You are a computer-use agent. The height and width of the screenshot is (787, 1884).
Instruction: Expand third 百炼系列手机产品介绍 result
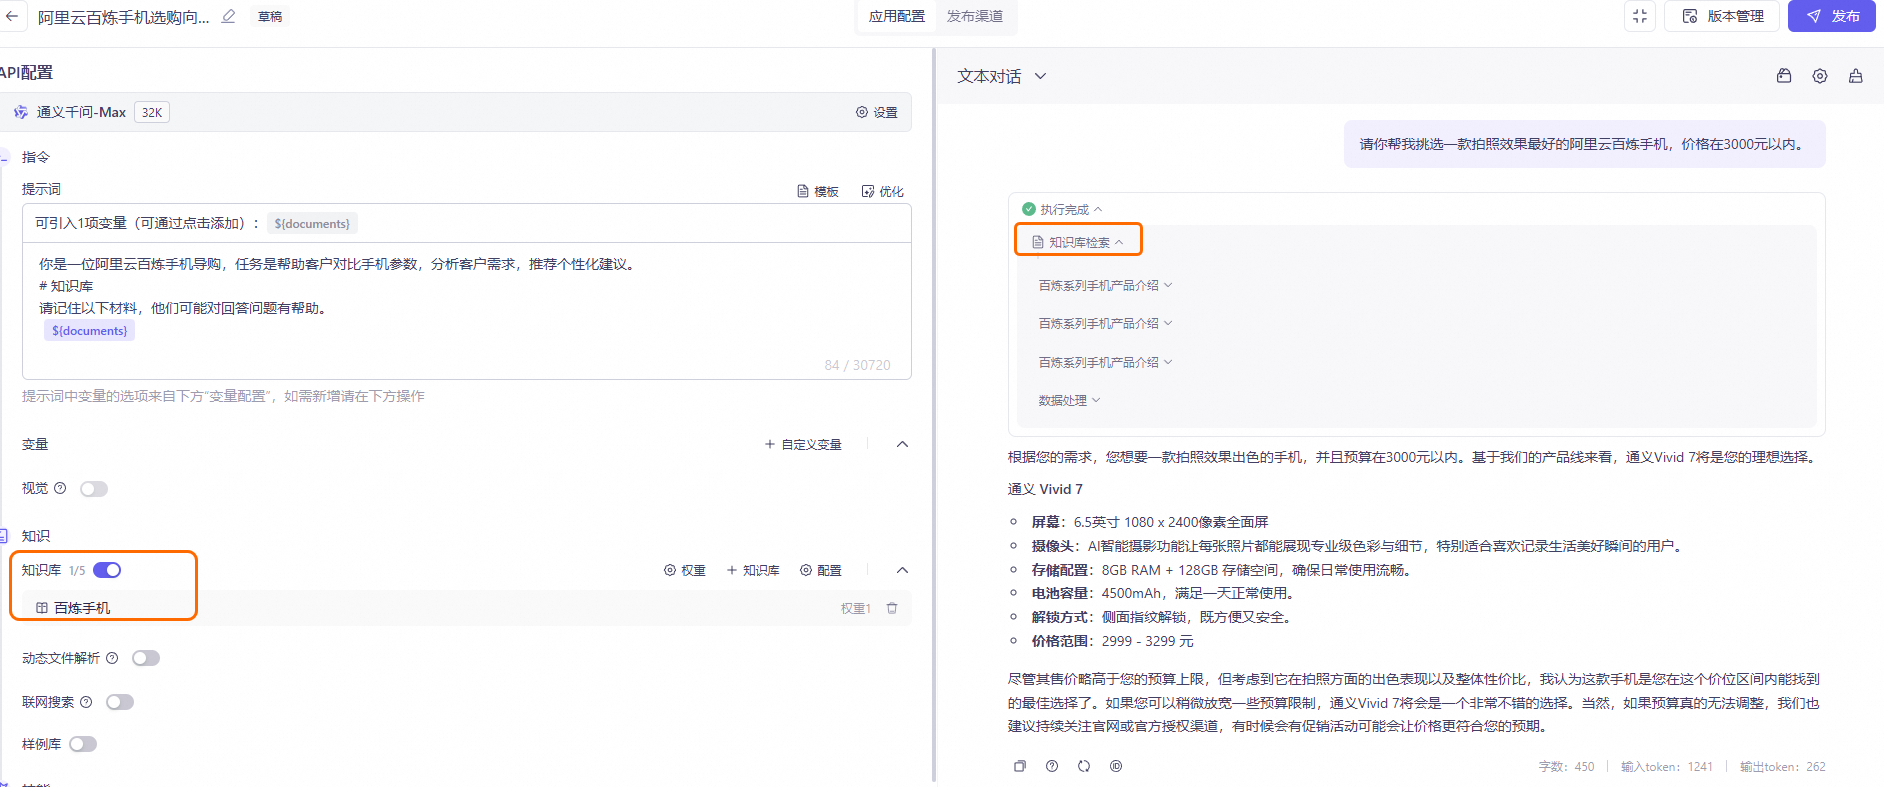1105,362
